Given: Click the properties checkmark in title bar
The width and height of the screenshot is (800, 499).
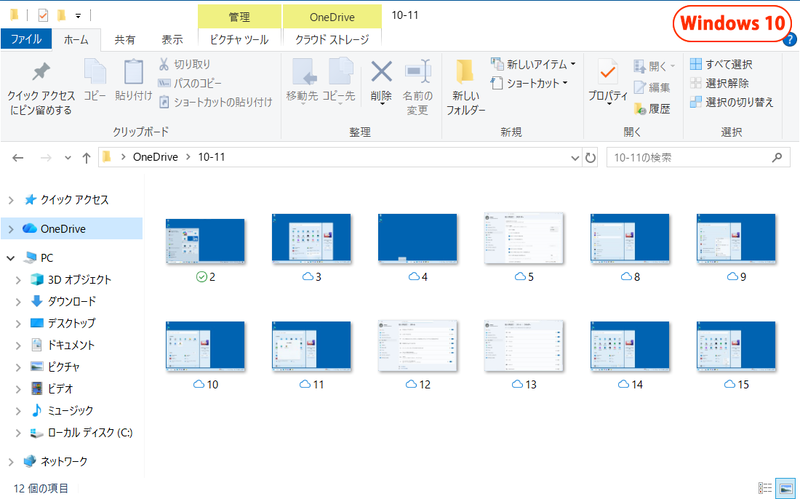Looking at the screenshot, I should 43,15.
